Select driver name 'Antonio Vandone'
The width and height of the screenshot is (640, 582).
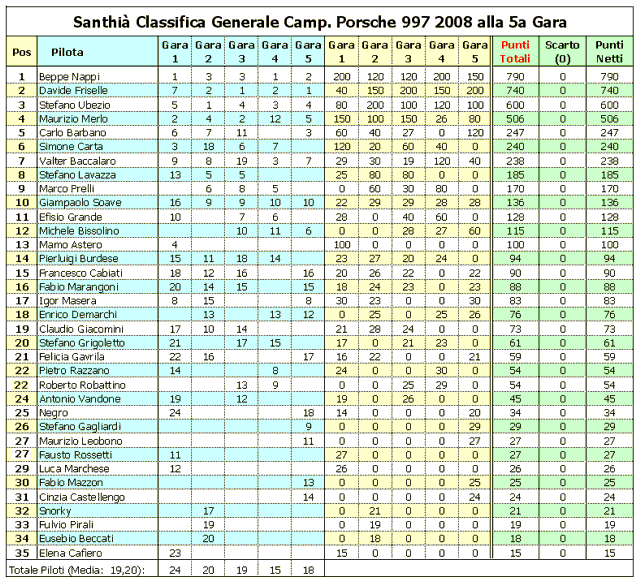(80, 399)
